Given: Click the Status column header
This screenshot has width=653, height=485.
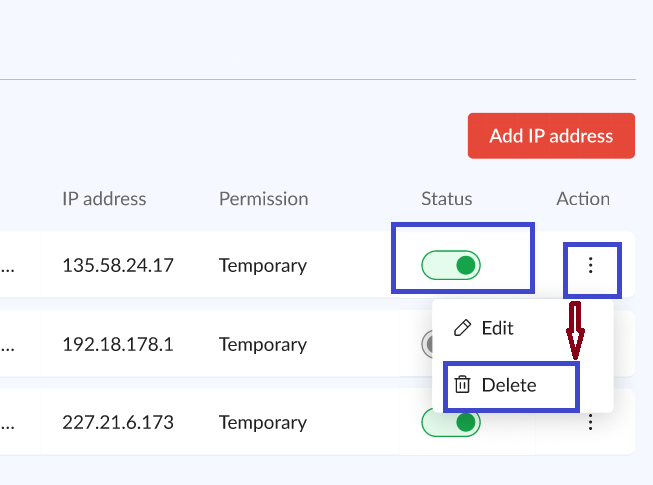Looking at the screenshot, I should click(446, 198).
